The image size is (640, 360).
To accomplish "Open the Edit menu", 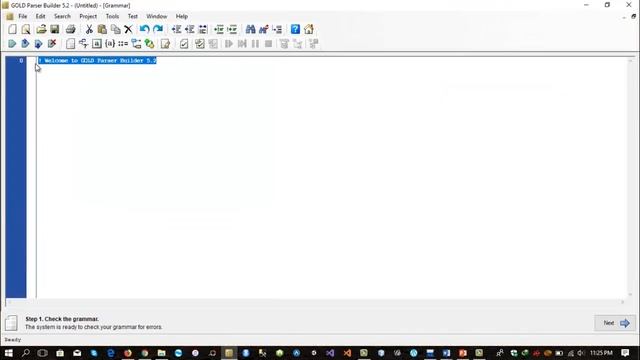I will pos(40,16).
